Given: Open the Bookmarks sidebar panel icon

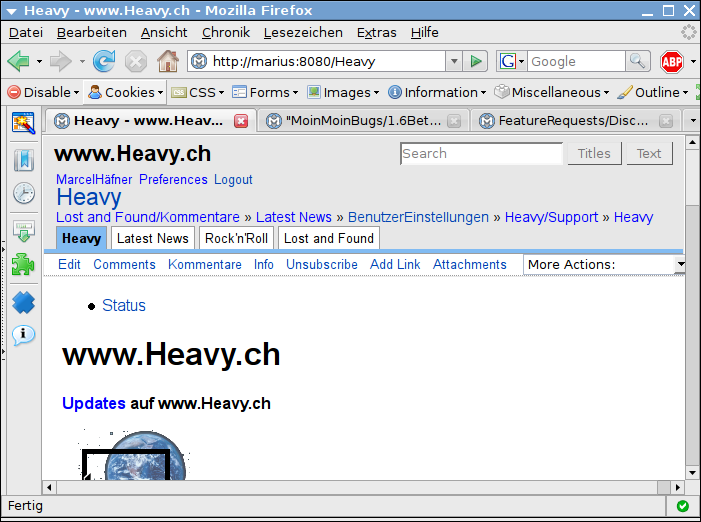Looking at the screenshot, I should tap(23, 160).
